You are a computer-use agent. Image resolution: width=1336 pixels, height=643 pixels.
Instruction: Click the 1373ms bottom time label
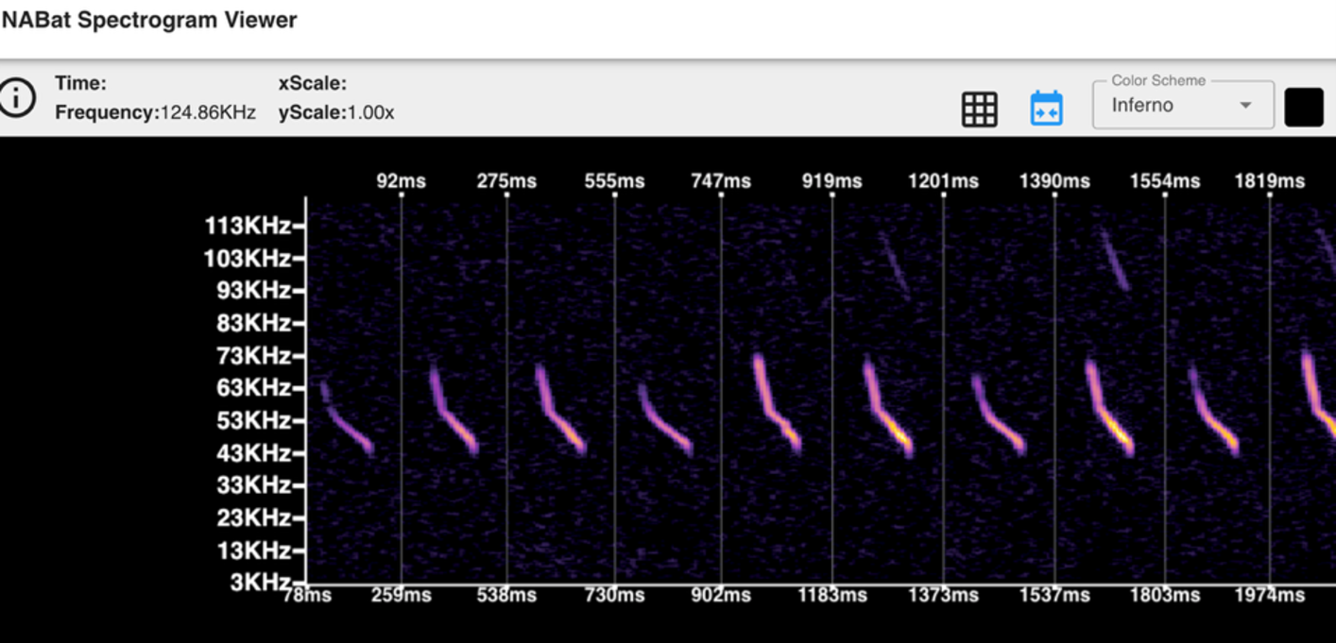tap(943, 595)
